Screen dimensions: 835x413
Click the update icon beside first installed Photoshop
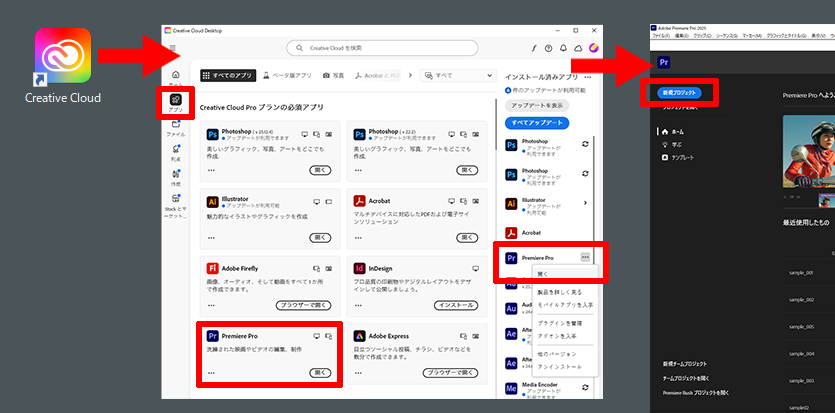coord(585,144)
